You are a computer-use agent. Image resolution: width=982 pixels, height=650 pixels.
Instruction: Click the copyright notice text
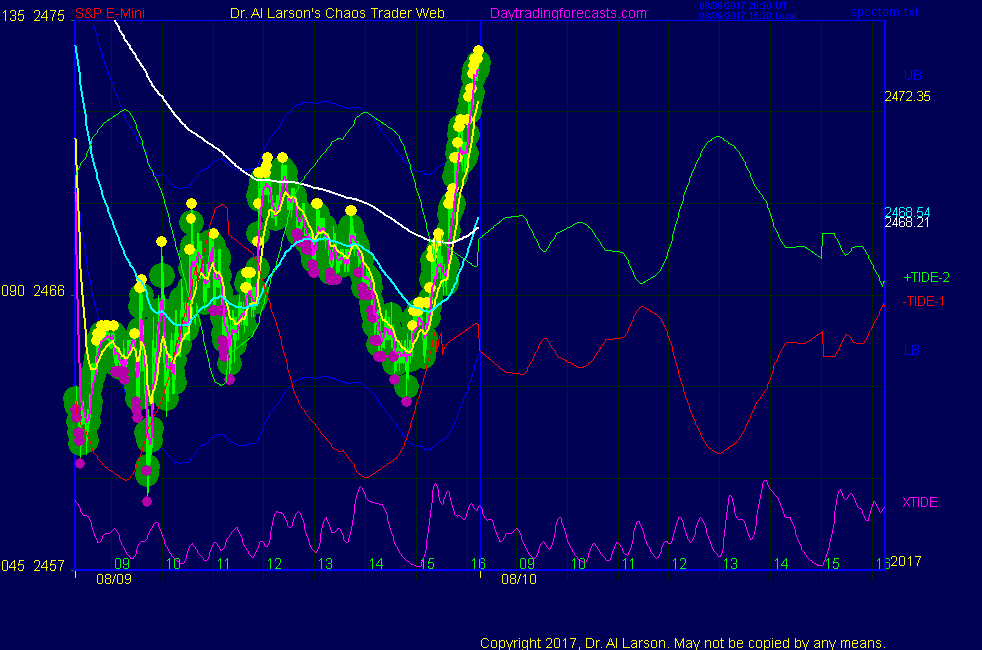(x=683, y=643)
